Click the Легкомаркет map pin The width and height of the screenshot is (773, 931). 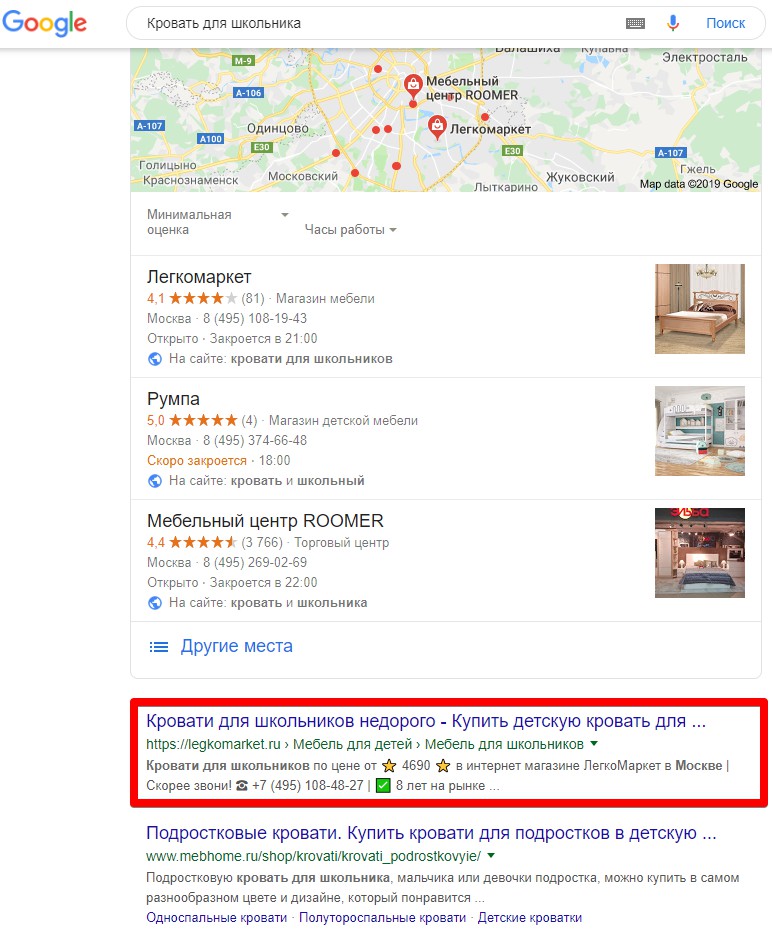coord(437,128)
